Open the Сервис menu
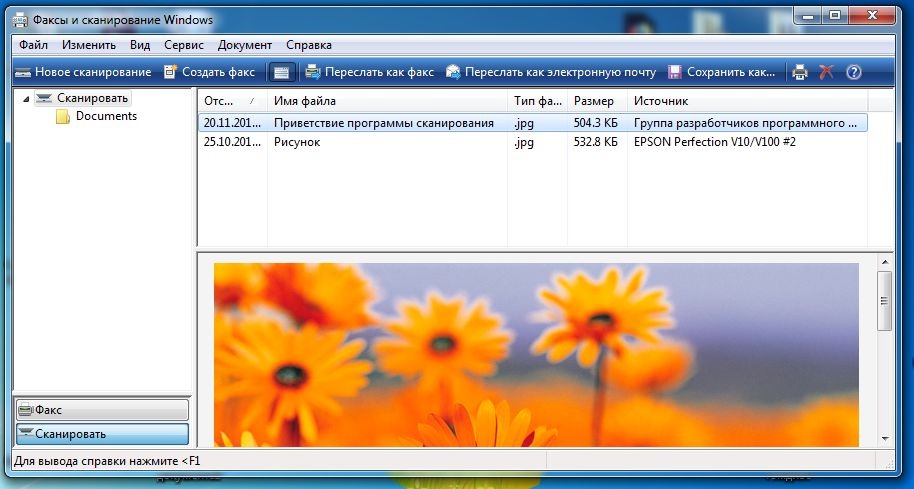Viewport: 914px width, 489px height. (184, 45)
